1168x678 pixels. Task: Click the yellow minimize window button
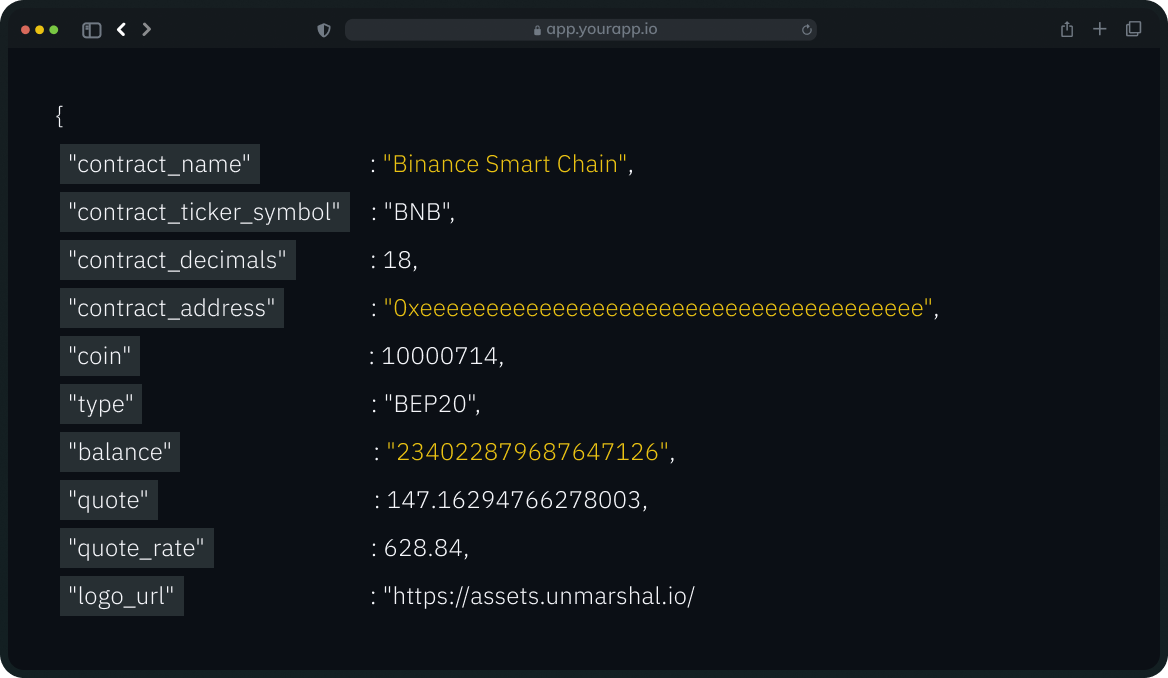40,30
